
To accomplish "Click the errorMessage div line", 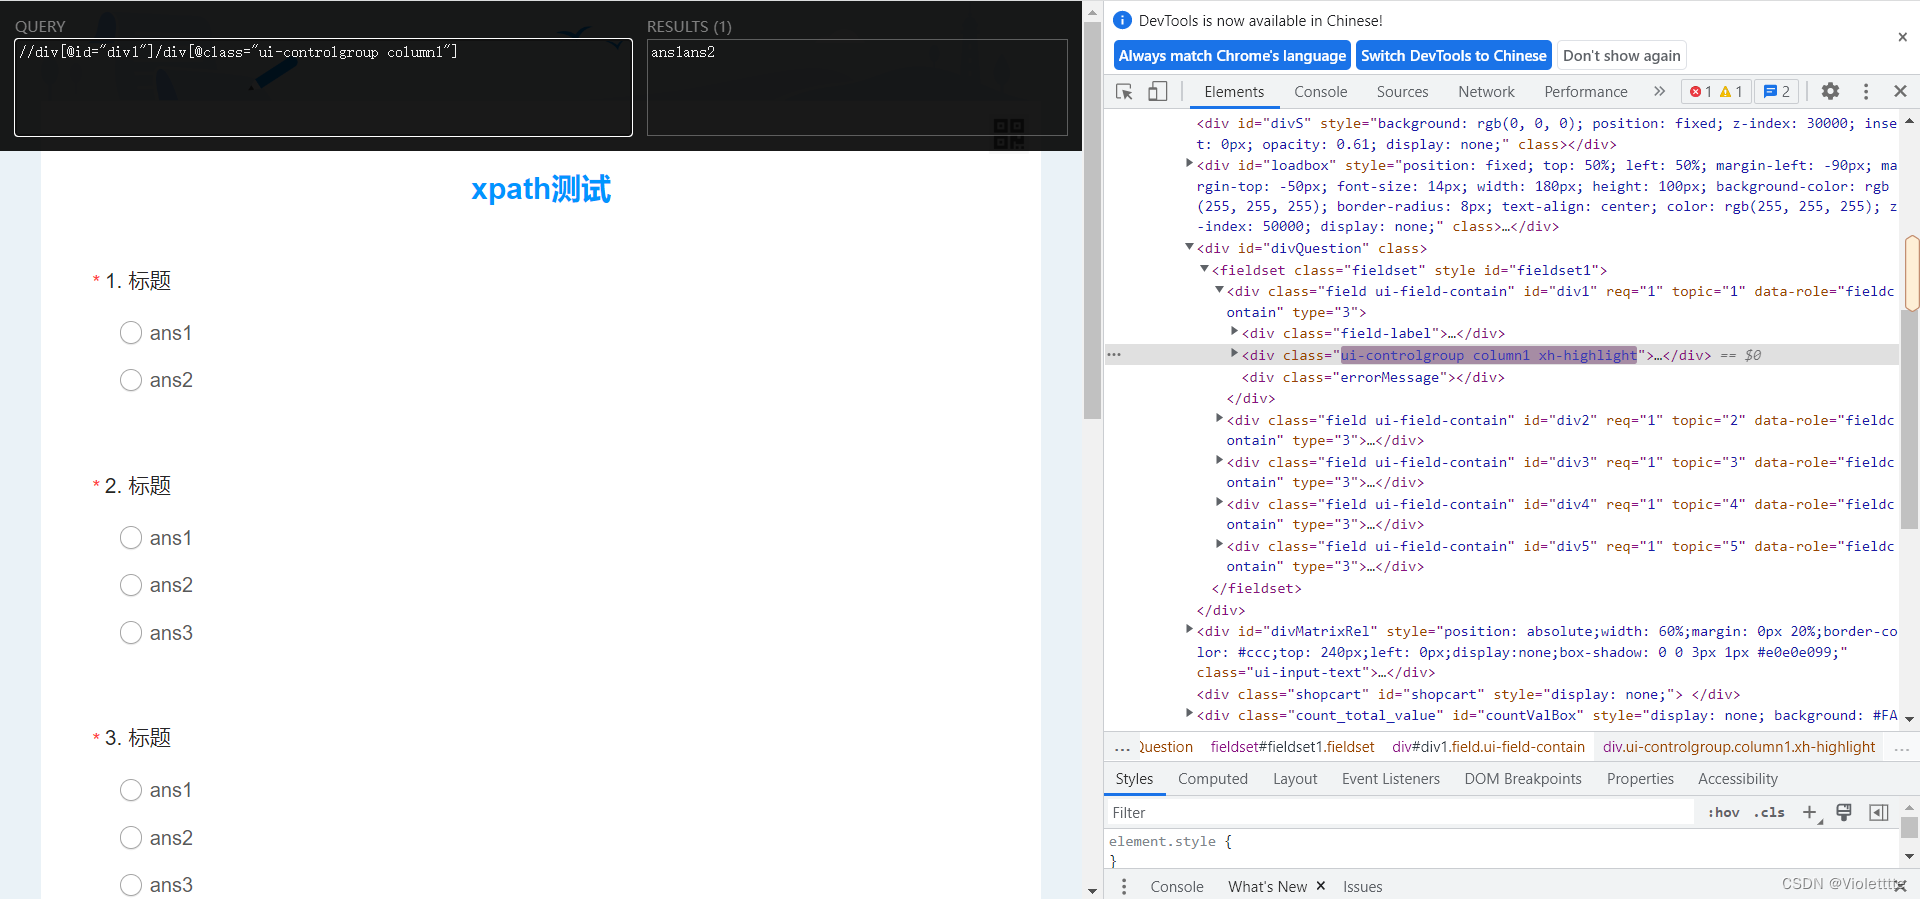I will coord(1372,377).
